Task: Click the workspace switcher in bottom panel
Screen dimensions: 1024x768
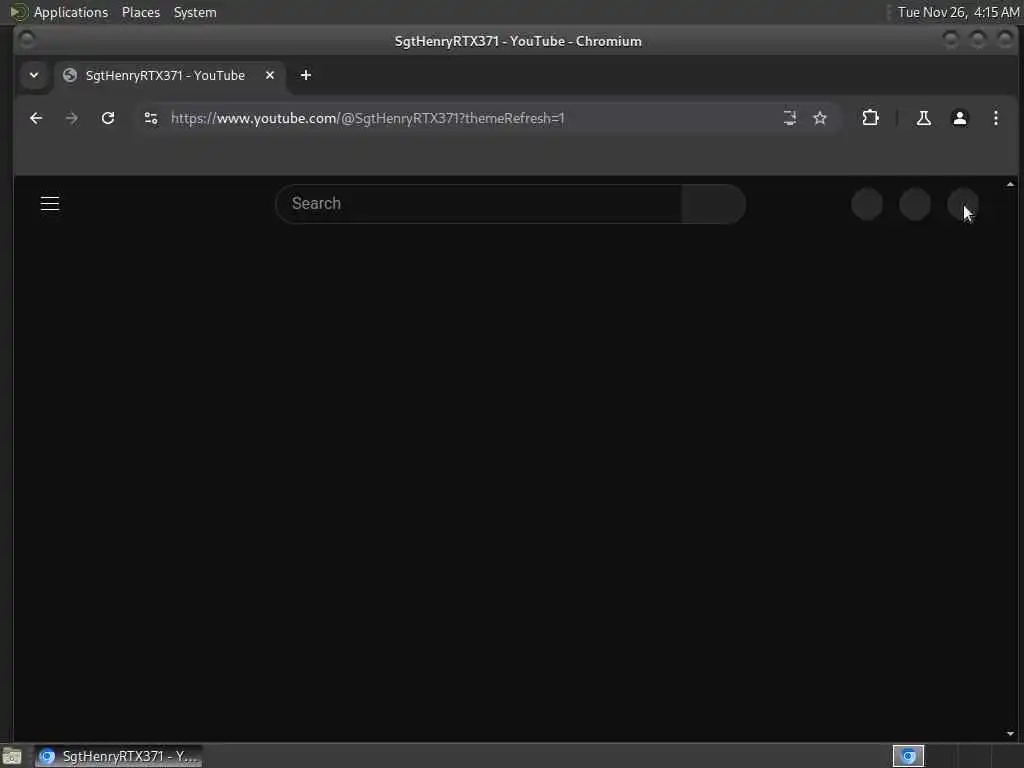Action: point(908,756)
